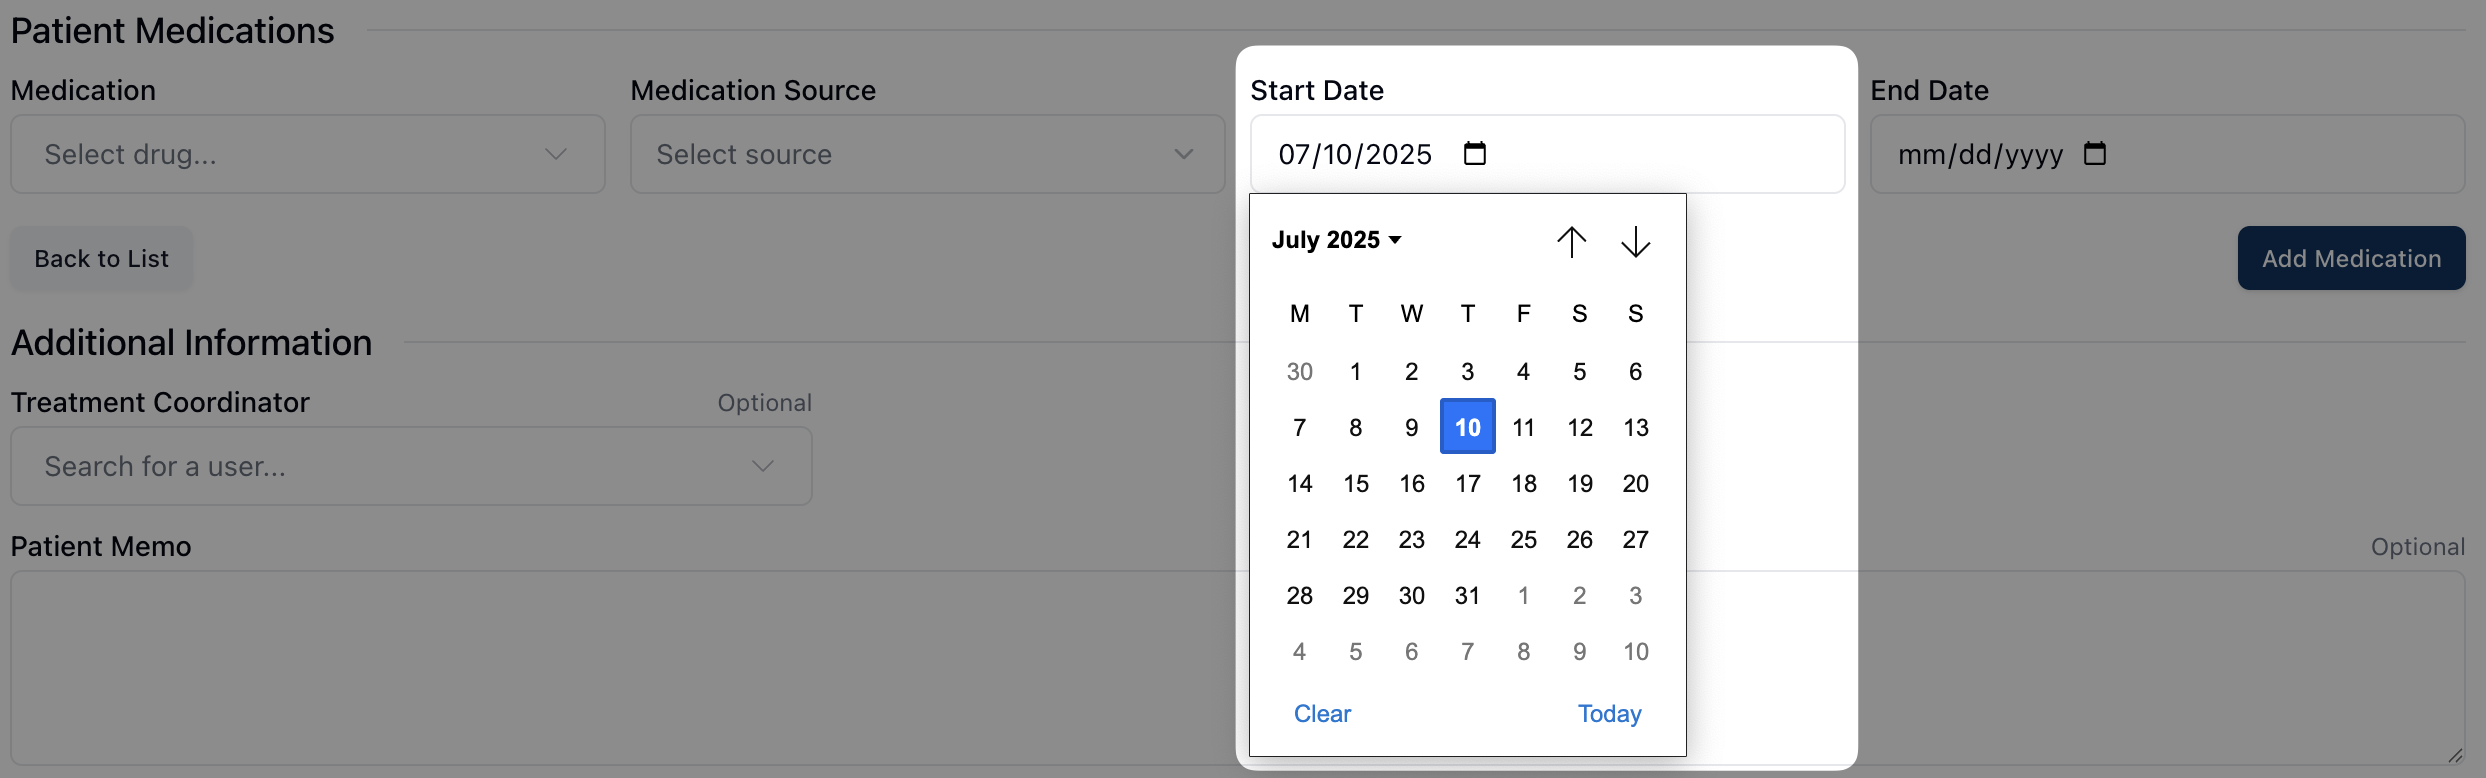
Task: Open the July 2025 month-year picker
Action: point(1336,240)
